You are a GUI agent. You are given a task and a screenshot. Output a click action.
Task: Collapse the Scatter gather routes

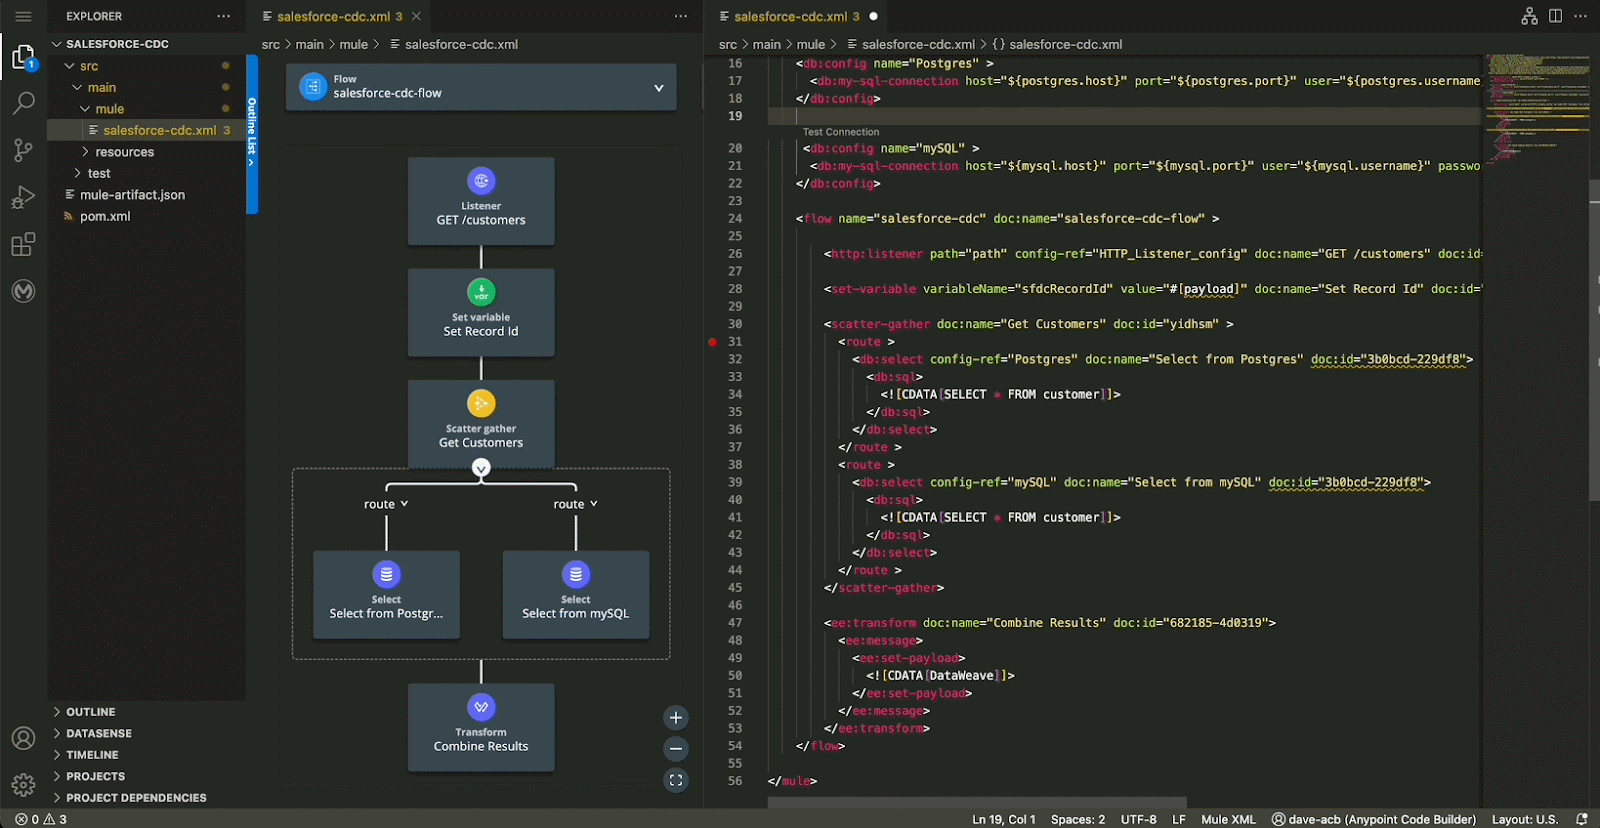(x=481, y=468)
